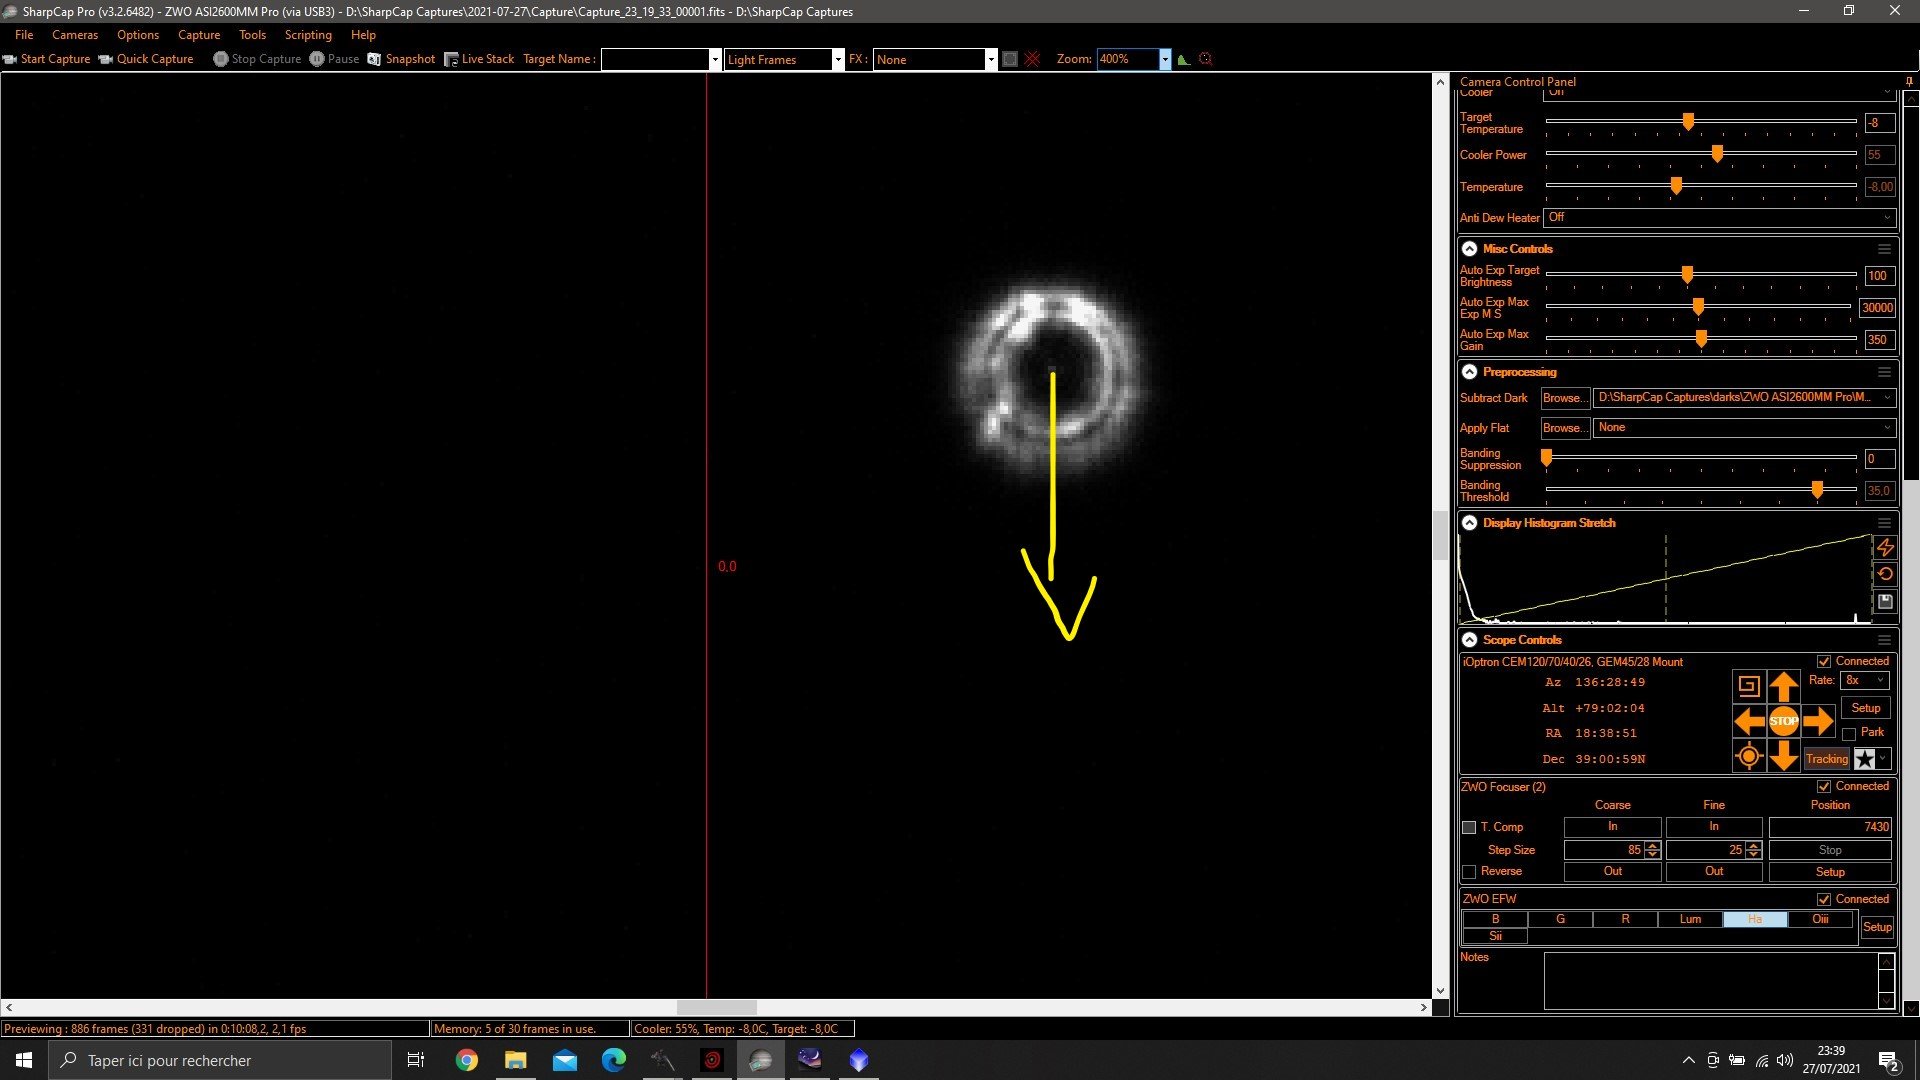Open the Cameras menu
Viewport: 1920px width, 1080px height.
(75, 35)
